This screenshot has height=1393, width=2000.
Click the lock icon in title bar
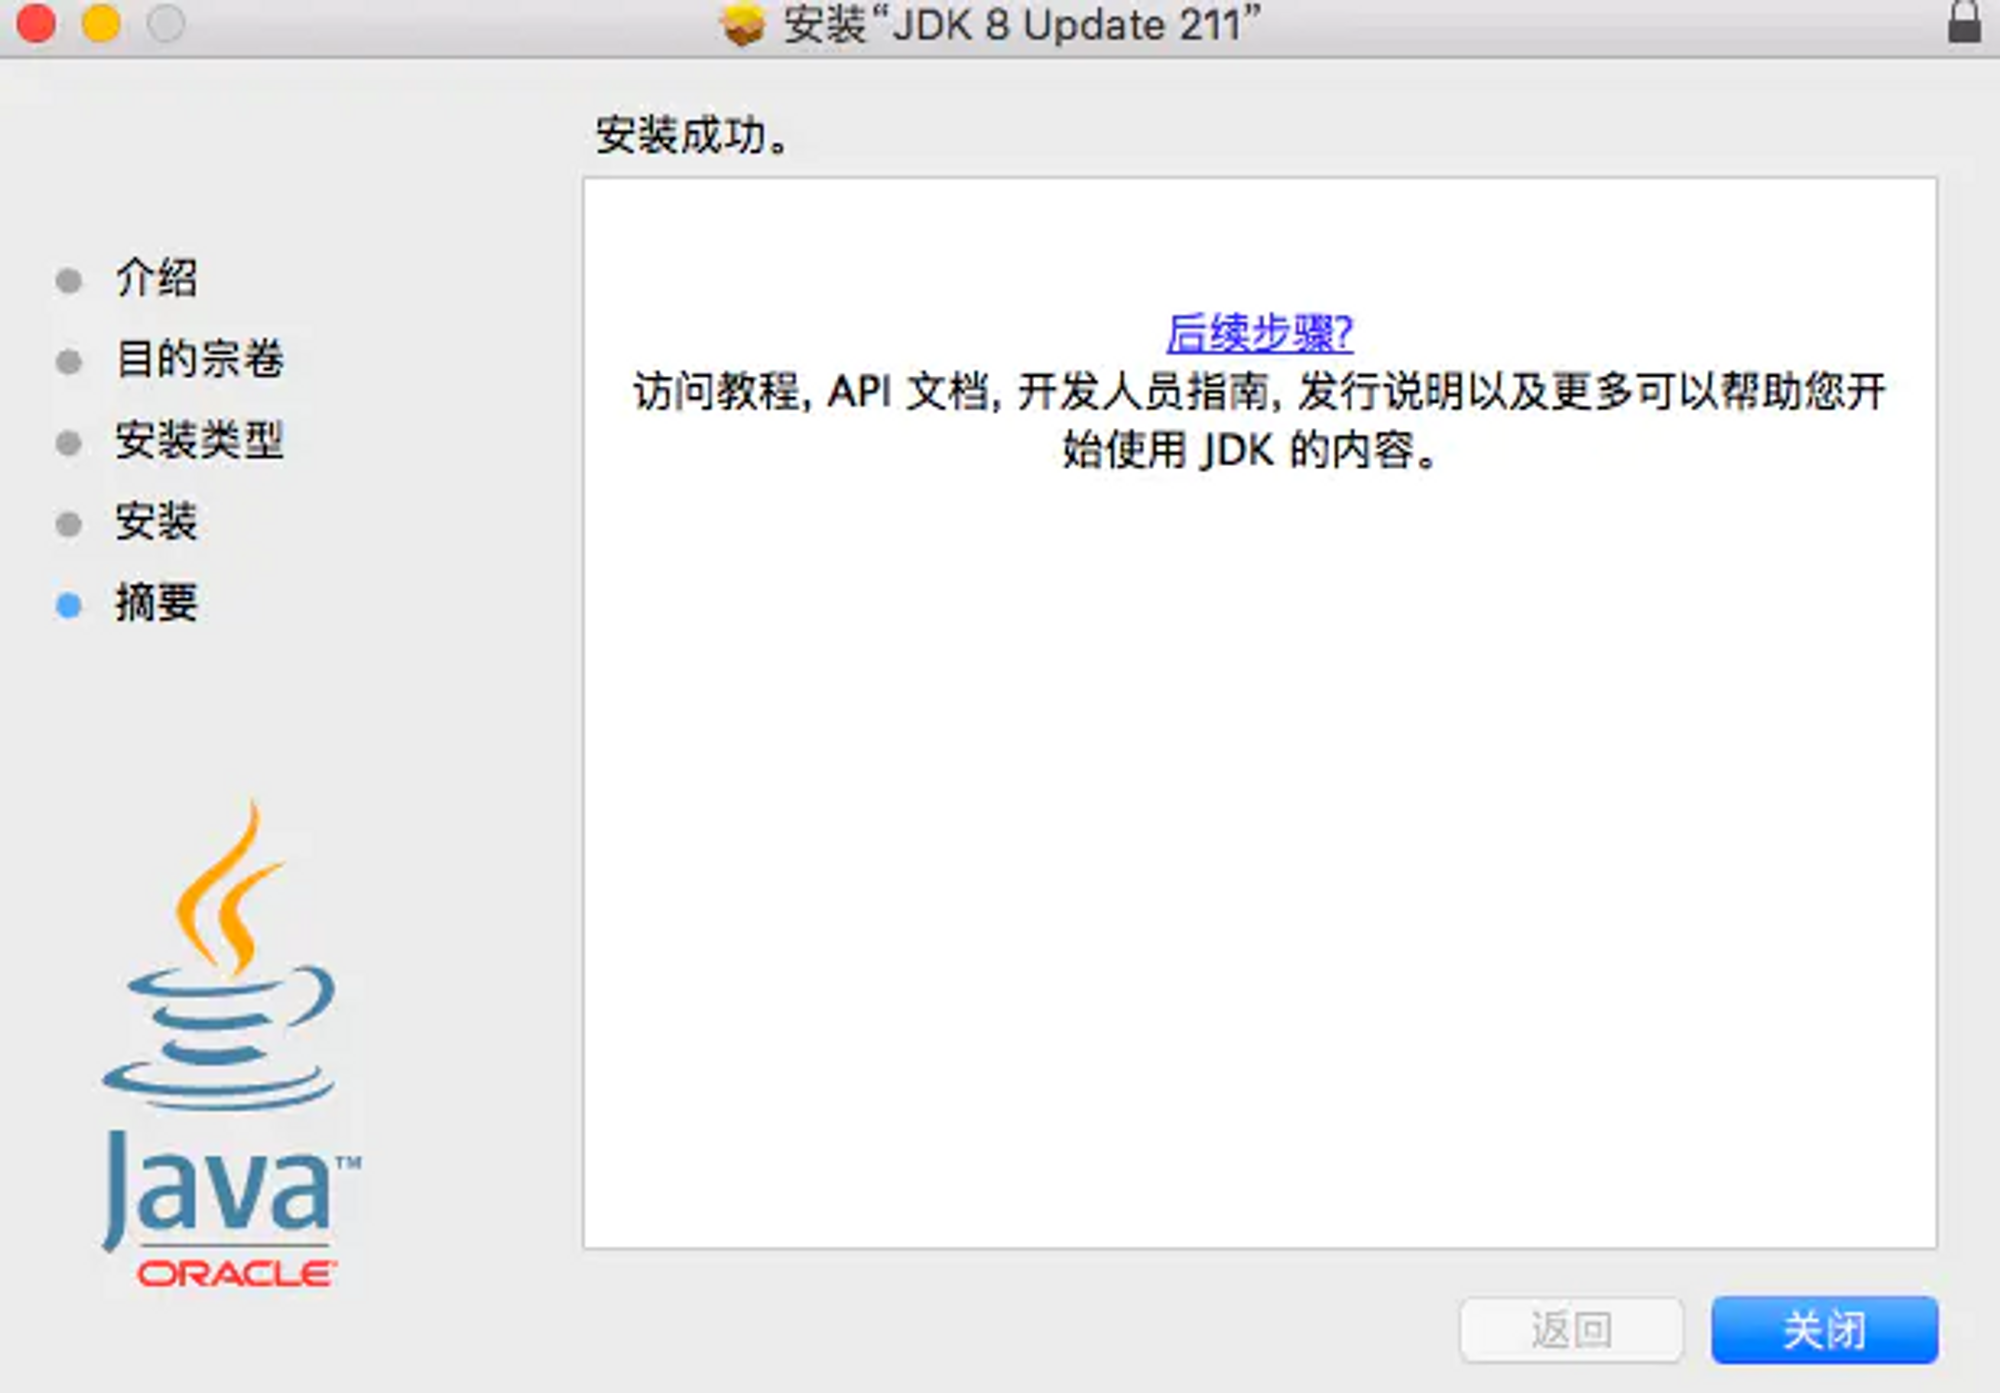[1964, 22]
